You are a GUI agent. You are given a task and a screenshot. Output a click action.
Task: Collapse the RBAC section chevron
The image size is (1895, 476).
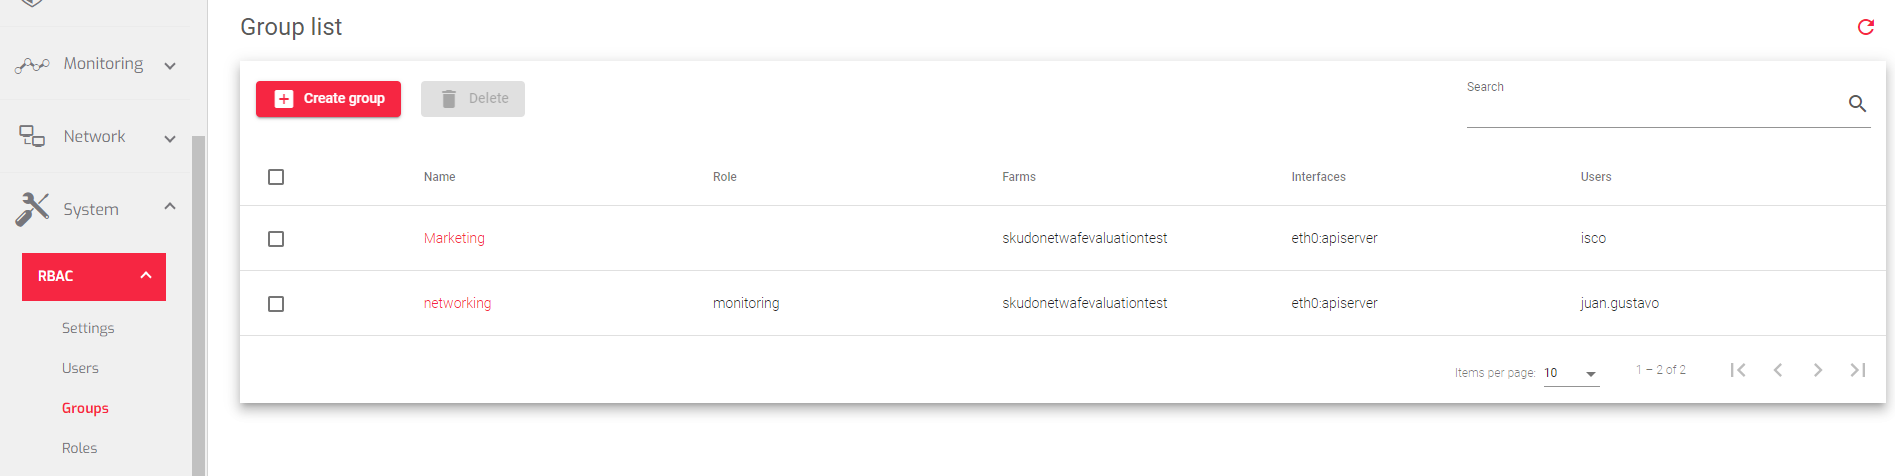click(146, 275)
